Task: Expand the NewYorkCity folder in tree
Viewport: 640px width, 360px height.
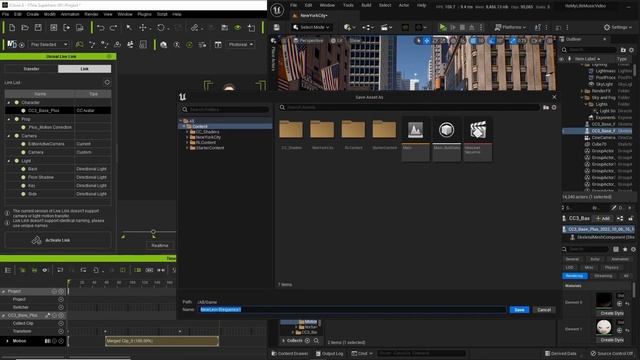Action: 187,137
